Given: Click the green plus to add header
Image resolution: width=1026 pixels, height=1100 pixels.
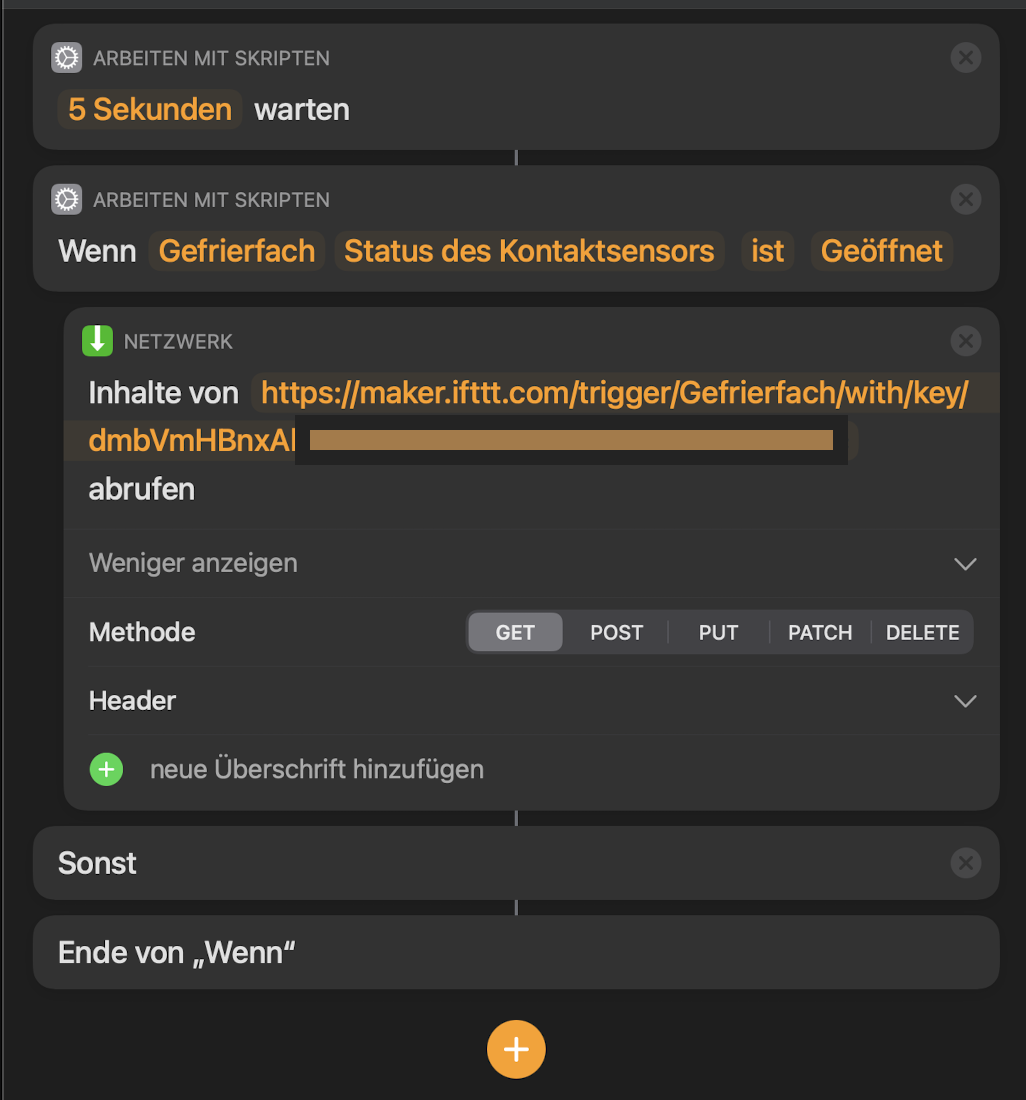Looking at the screenshot, I should [x=106, y=769].
